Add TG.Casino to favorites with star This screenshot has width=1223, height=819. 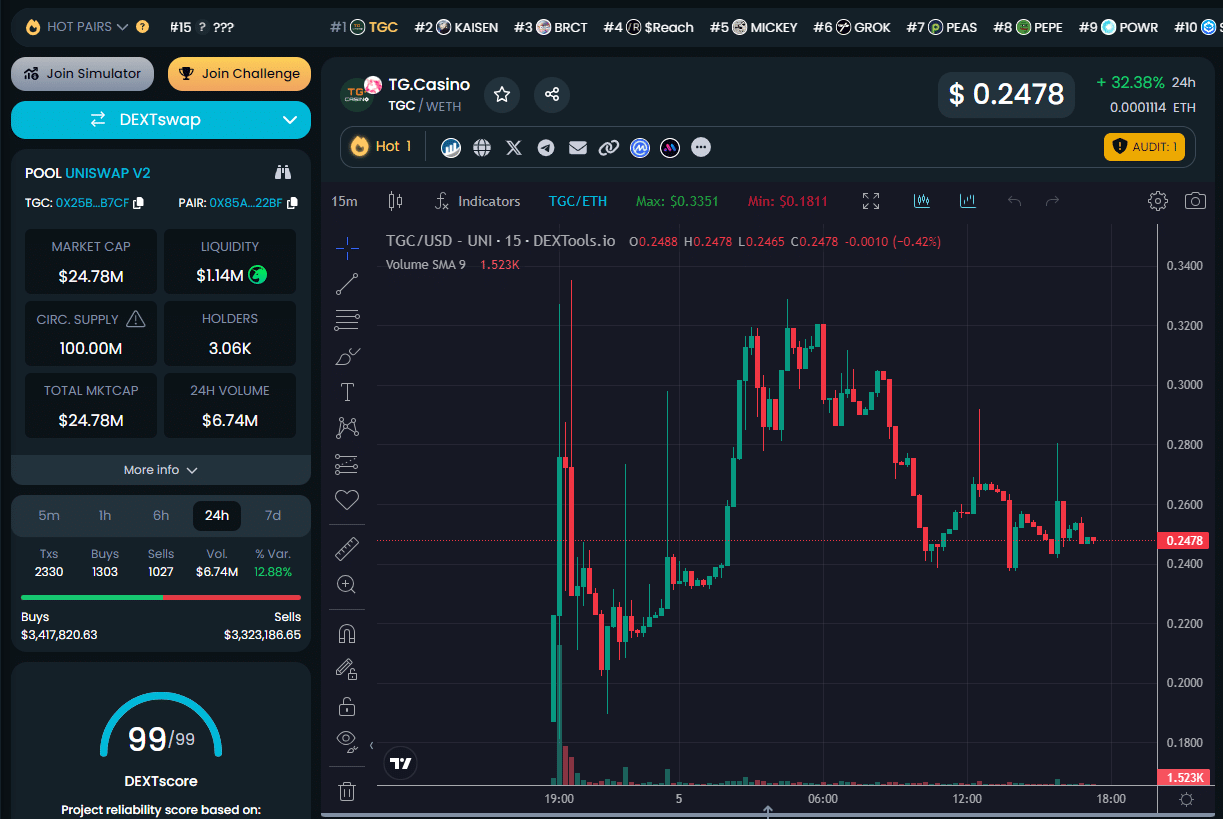(502, 95)
